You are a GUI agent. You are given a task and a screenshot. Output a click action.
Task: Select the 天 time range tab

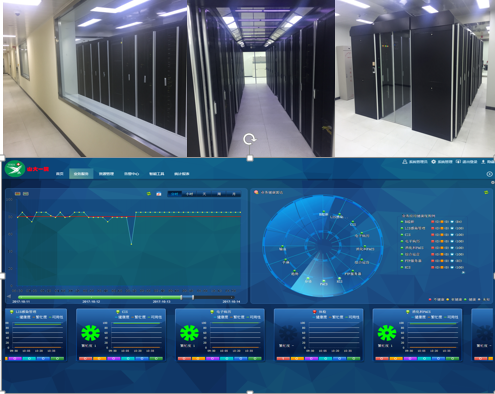point(204,194)
